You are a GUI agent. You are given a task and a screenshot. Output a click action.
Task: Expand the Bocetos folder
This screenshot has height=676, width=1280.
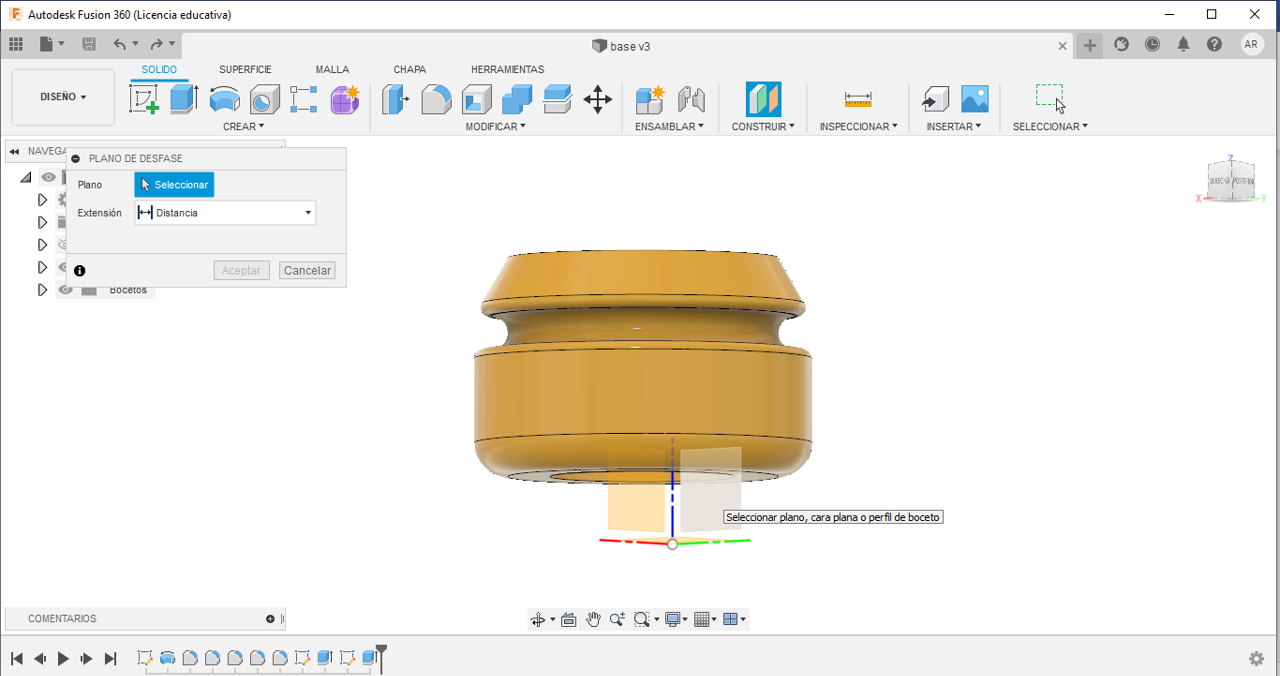click(42, 290)
